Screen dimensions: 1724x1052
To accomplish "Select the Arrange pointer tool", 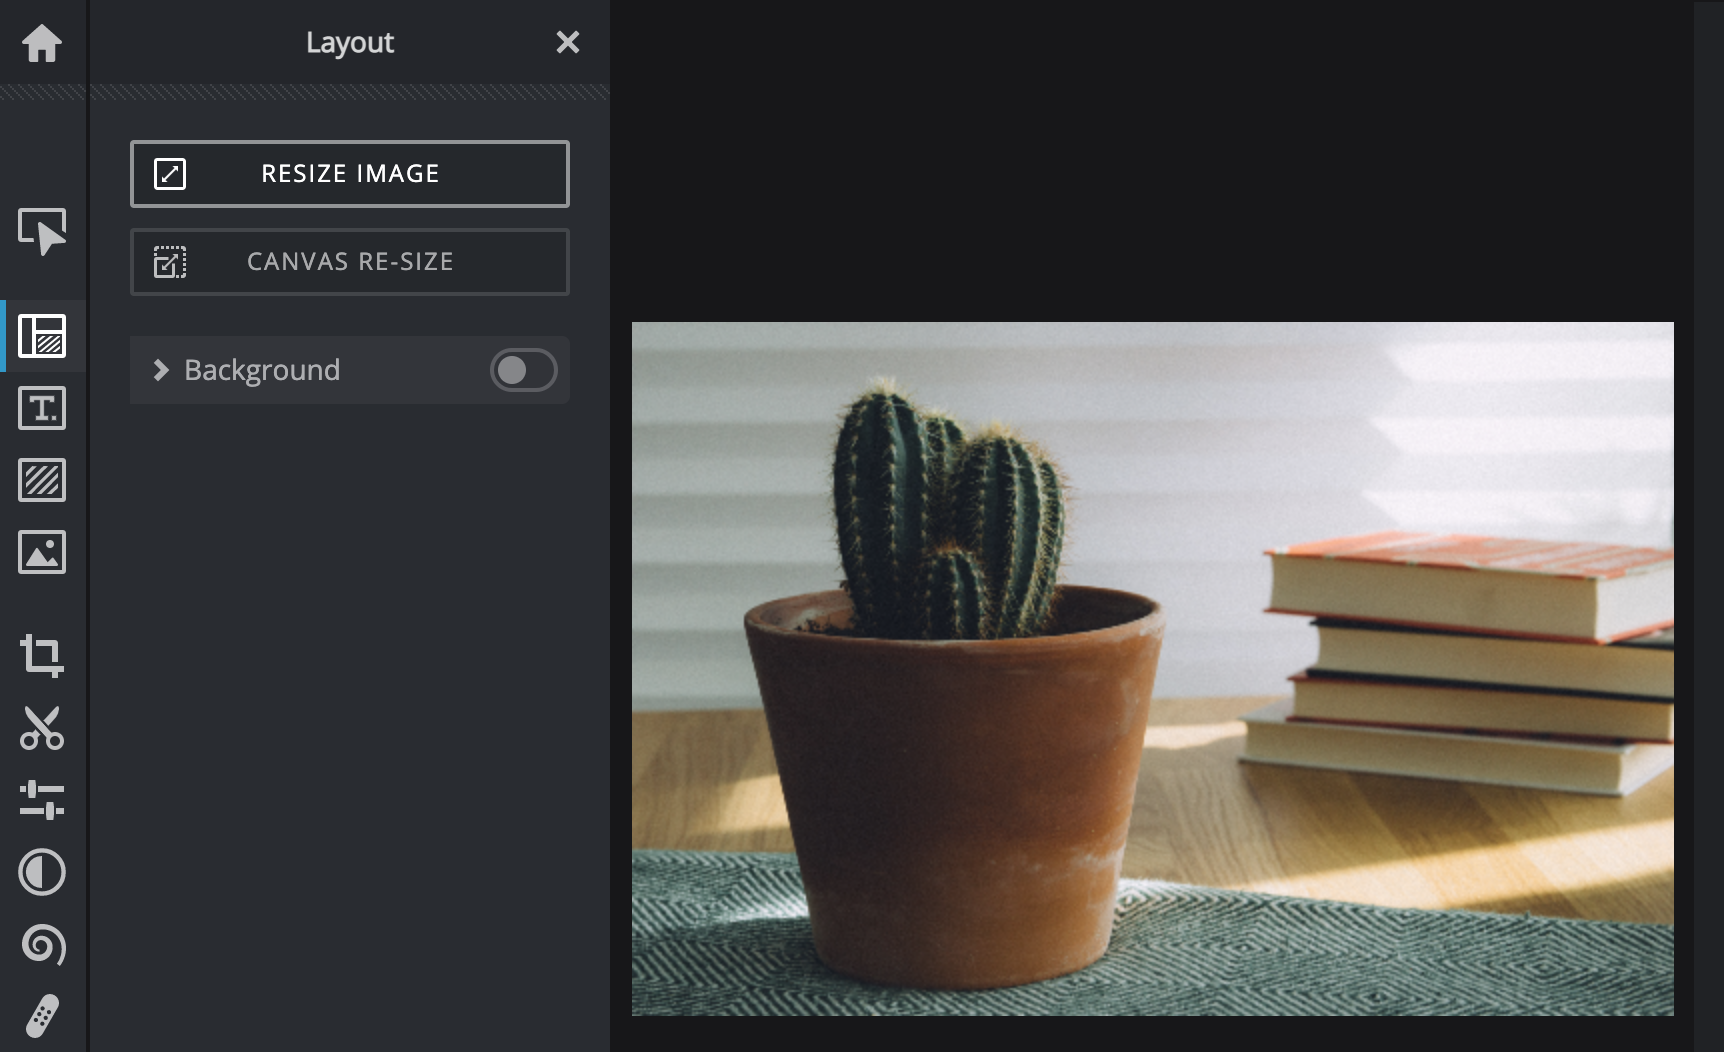I will click(42, 231).
